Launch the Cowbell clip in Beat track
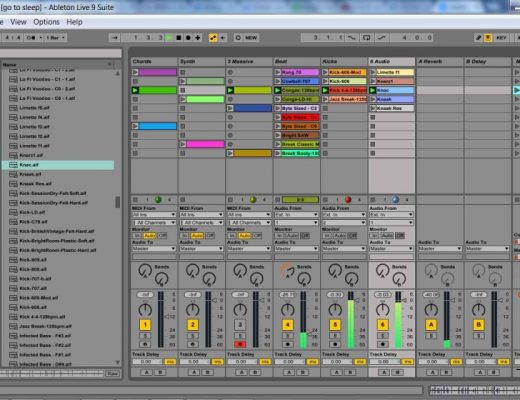The image size is (520, 400). (x=278, y=81)
